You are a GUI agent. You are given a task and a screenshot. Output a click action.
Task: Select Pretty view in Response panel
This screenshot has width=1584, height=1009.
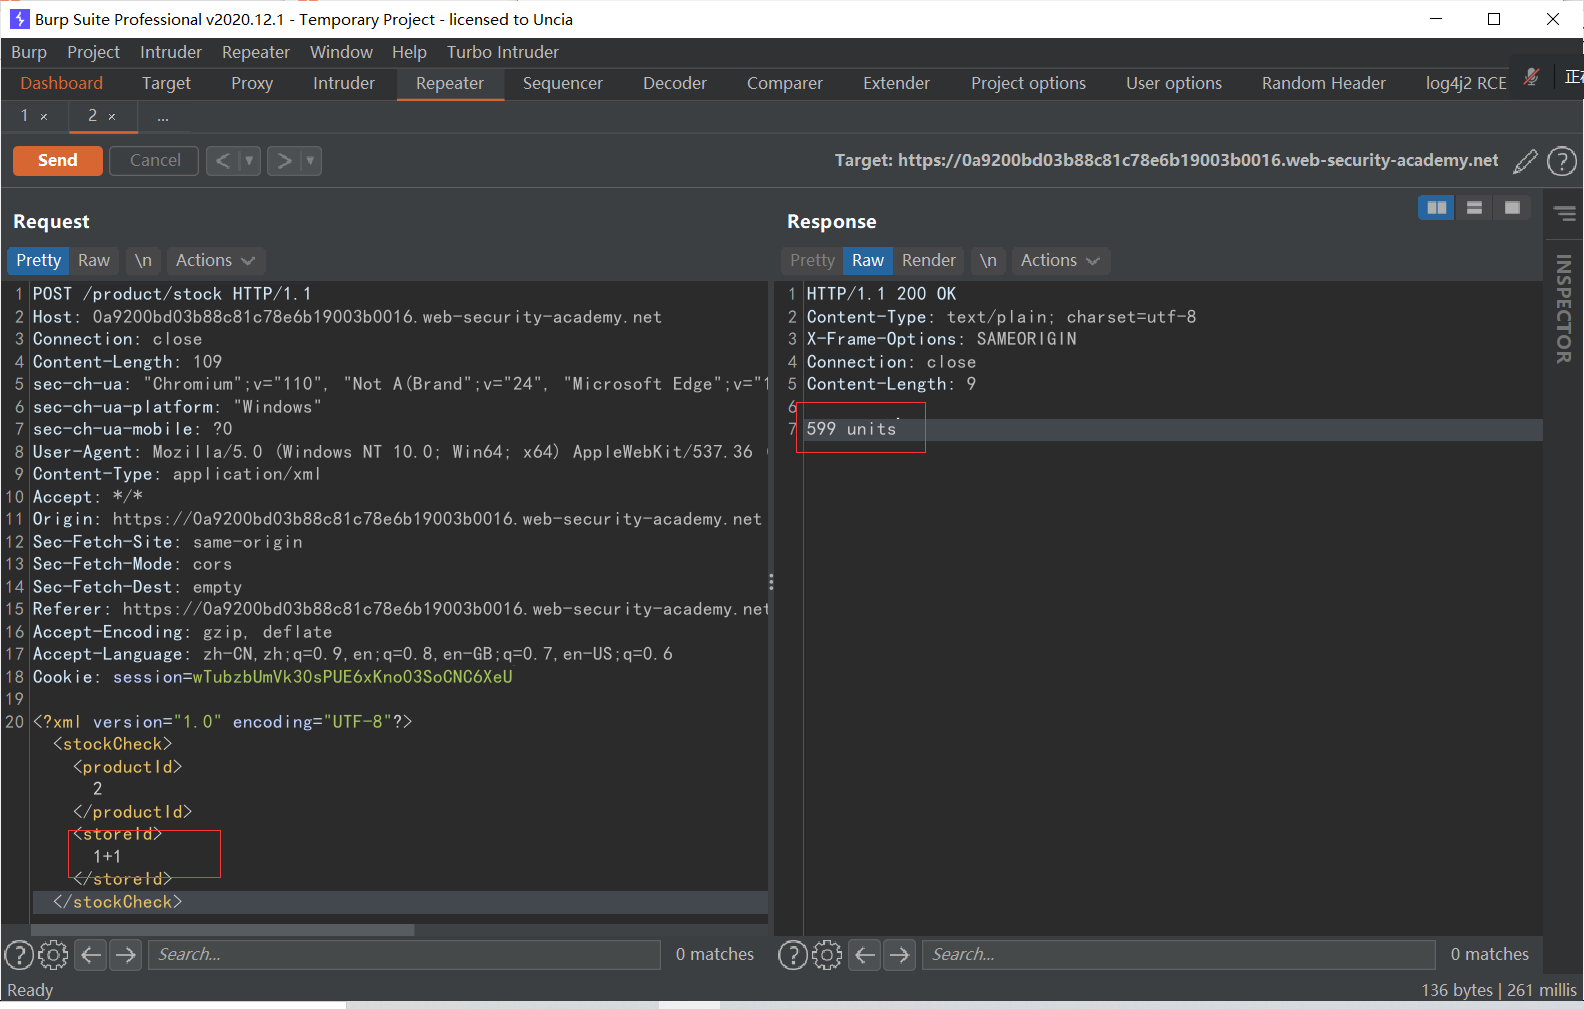[812, 260]
